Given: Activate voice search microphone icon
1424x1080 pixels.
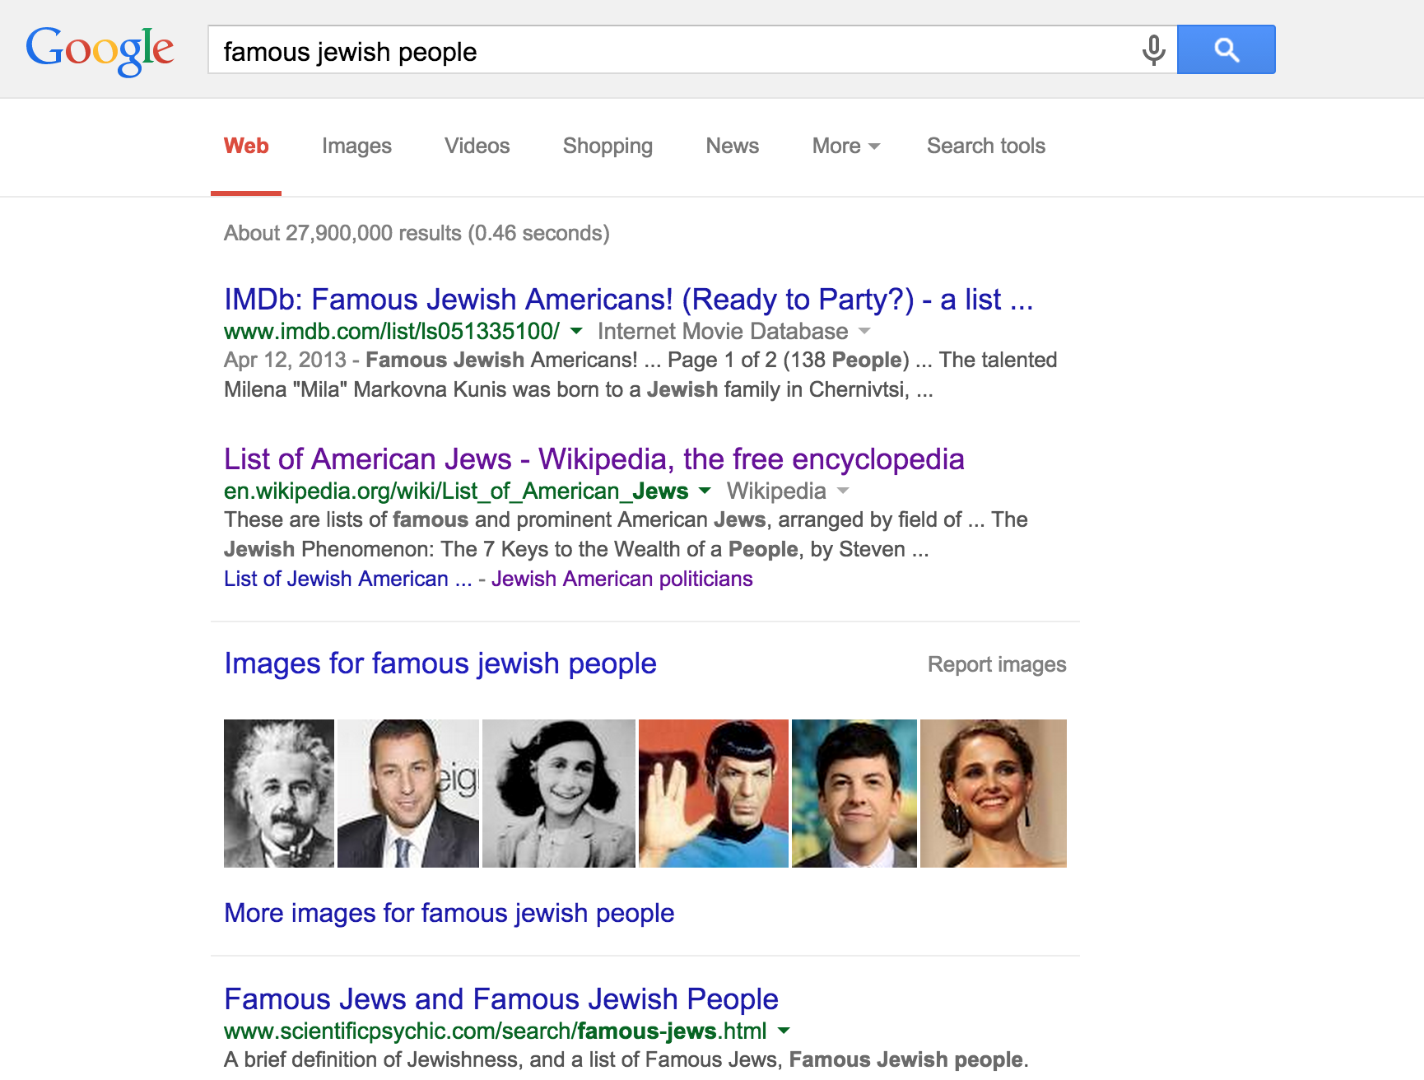Looking at the screenshot, I should (x=1153, y=50).
